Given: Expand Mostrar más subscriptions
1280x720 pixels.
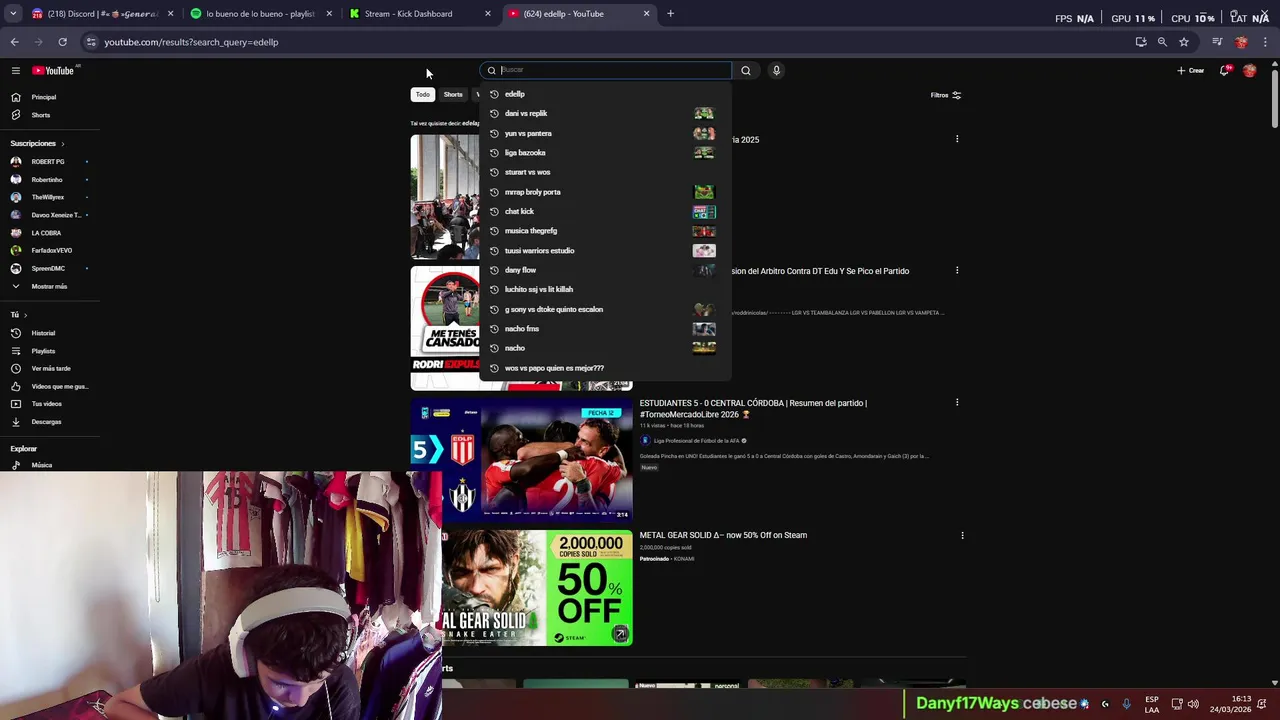Looking at the screenshot, I should click(x=48, y=286).
